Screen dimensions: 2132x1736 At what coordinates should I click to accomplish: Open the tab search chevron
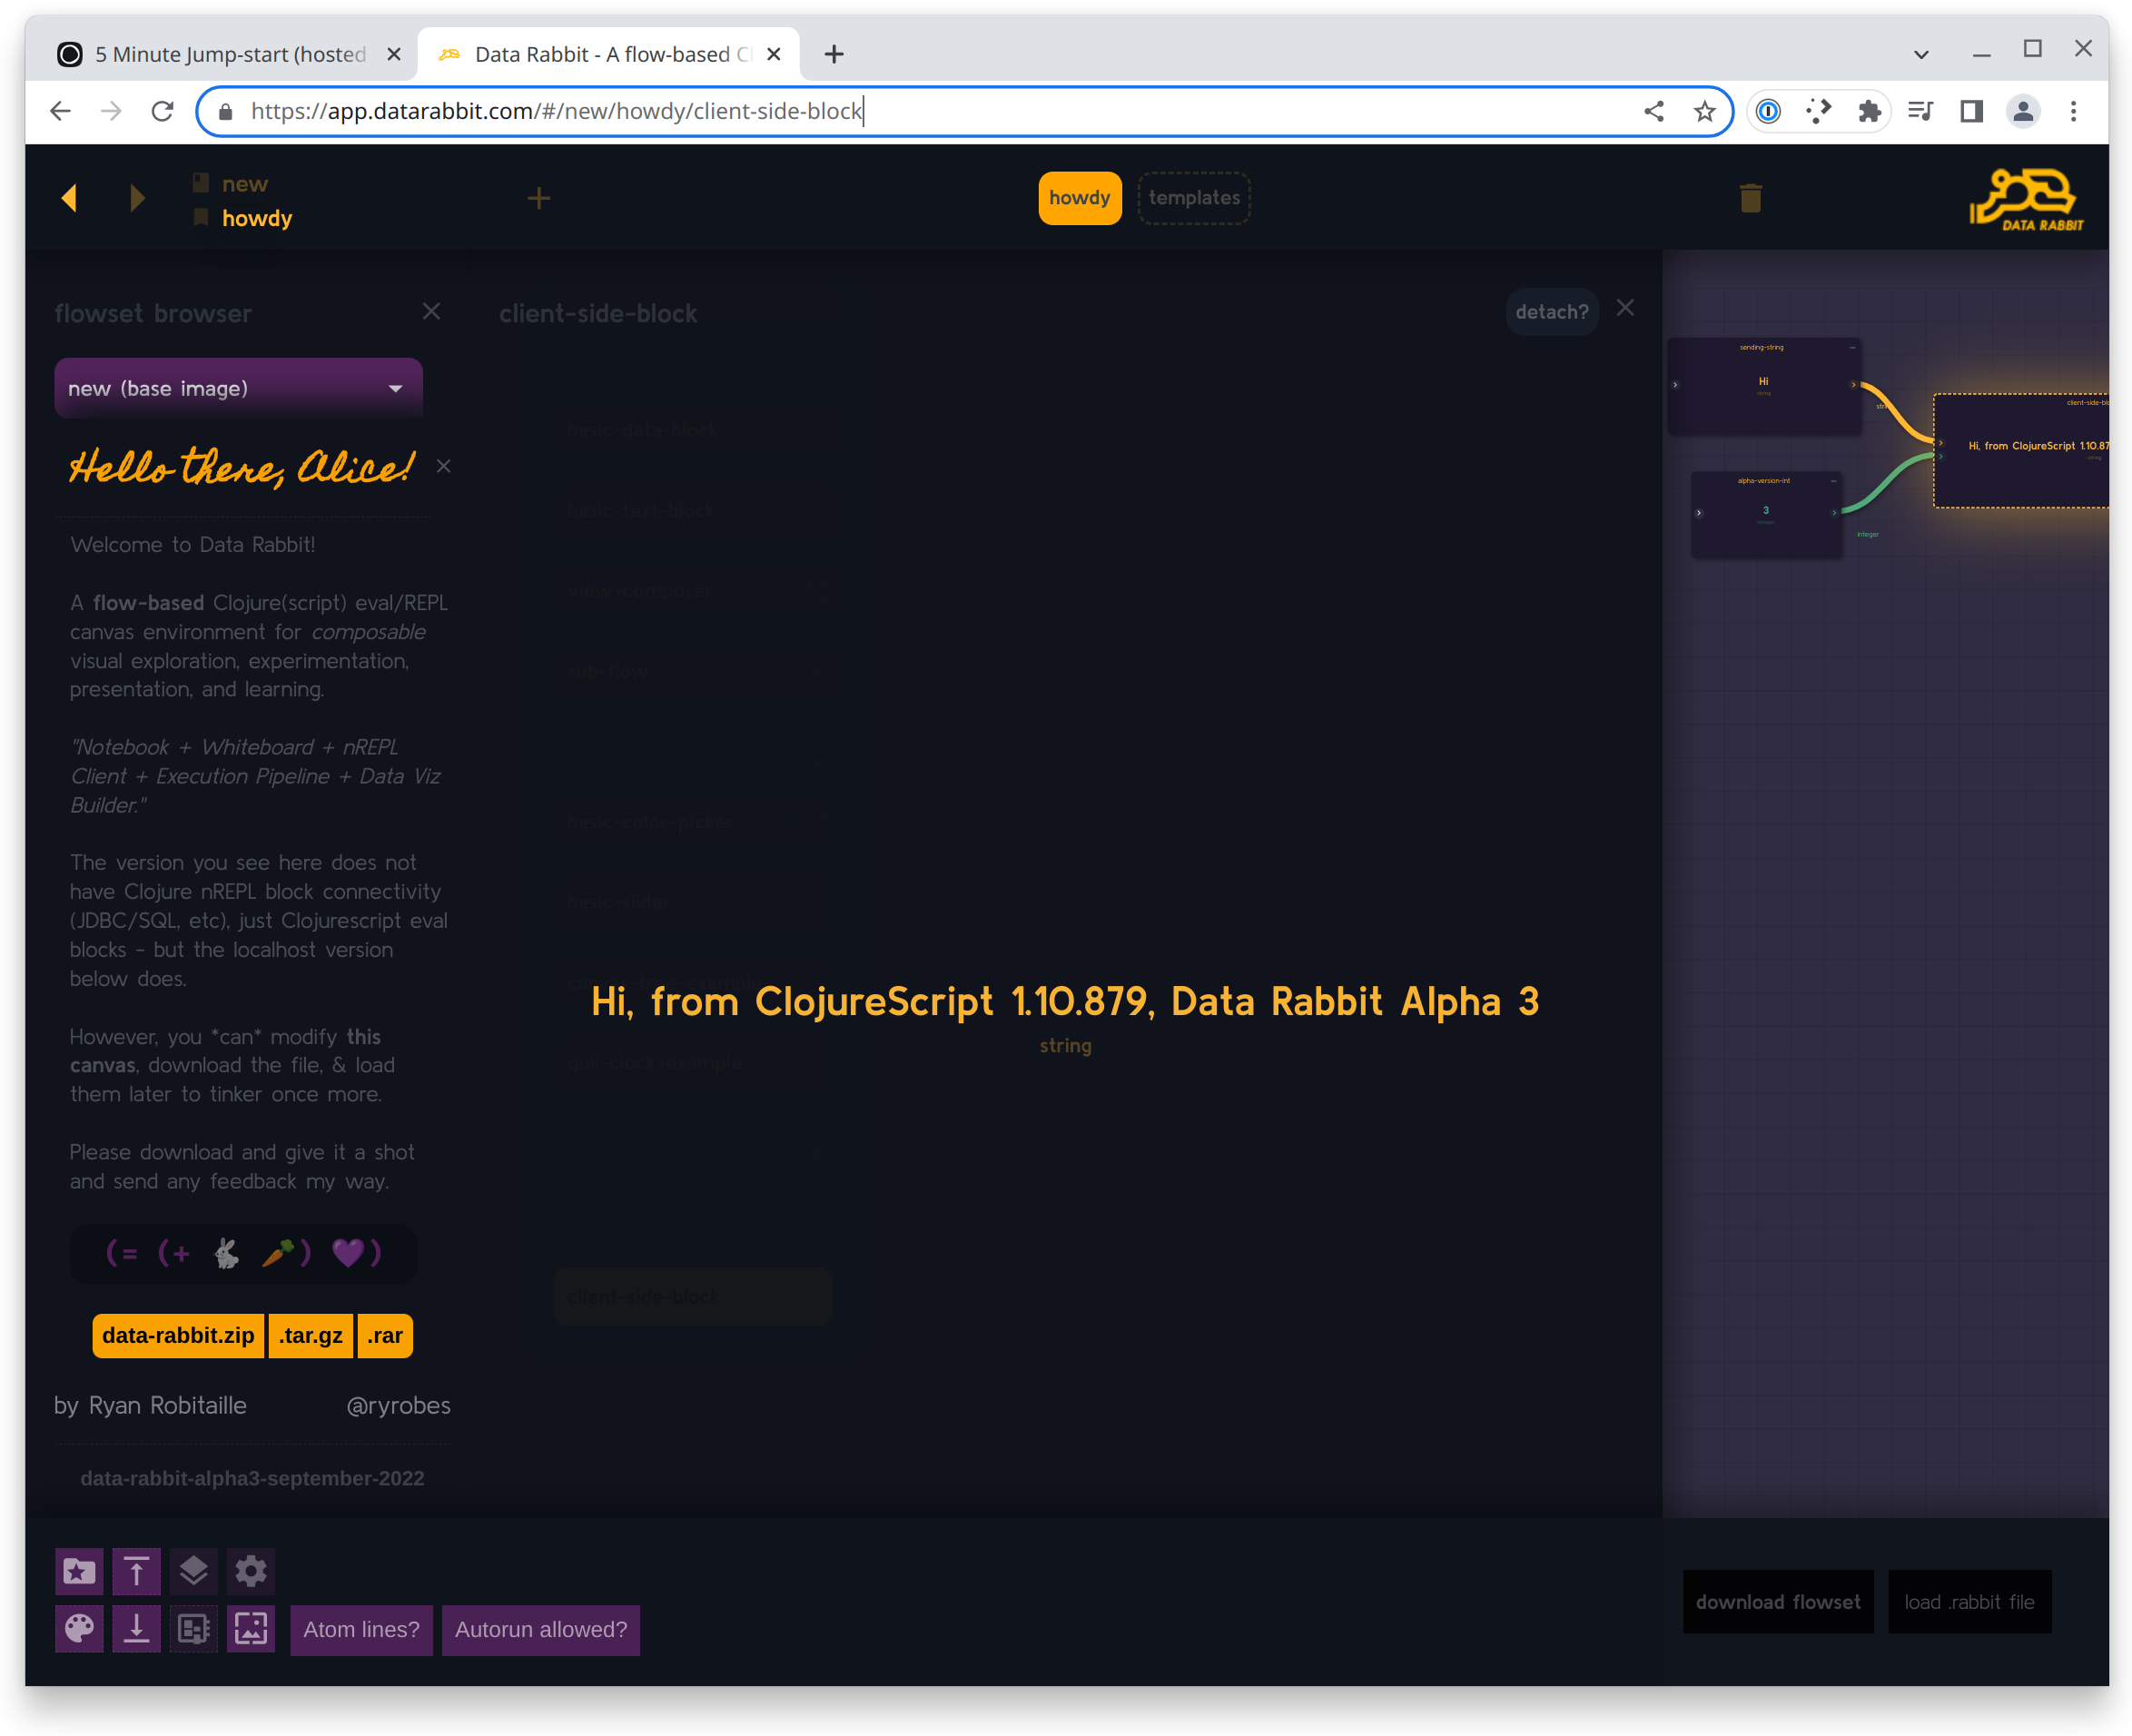(x=1921, y=55)
